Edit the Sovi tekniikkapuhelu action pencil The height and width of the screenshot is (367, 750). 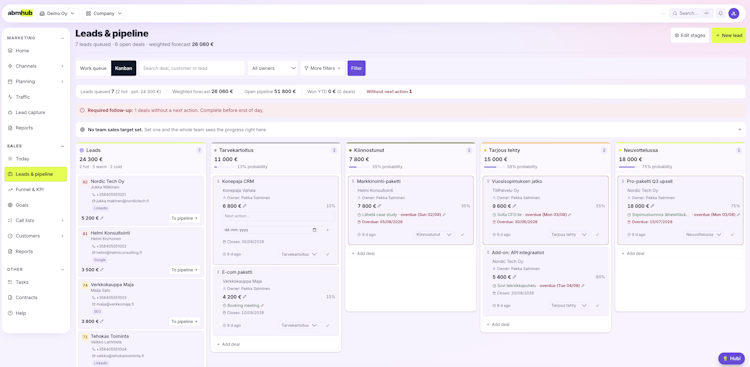583,286
